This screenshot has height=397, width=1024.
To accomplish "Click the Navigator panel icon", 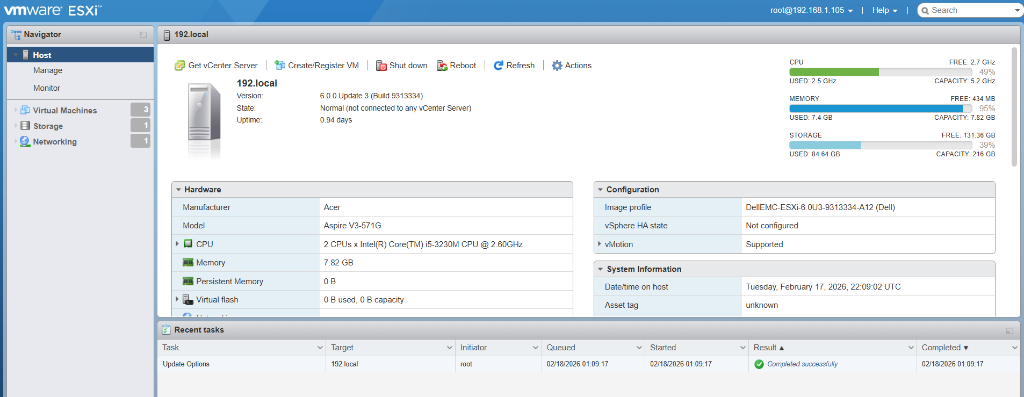I will click(x=16, y=34).
